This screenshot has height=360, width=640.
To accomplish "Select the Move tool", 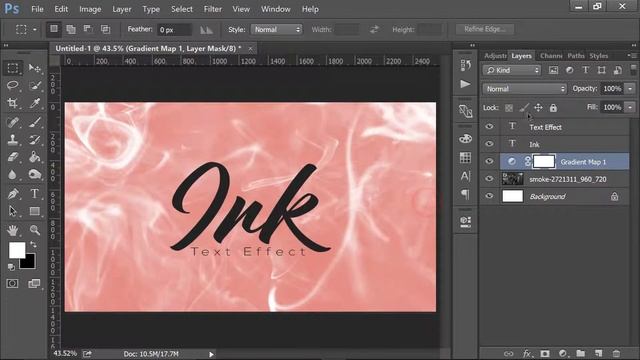I will pos(35,68).
